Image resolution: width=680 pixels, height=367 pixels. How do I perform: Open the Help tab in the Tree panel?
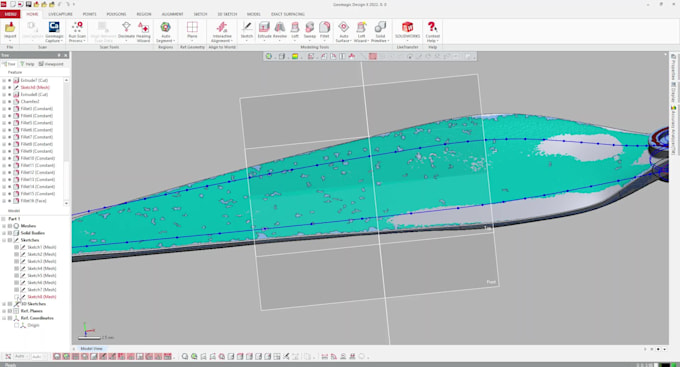(x=27, y=64)
